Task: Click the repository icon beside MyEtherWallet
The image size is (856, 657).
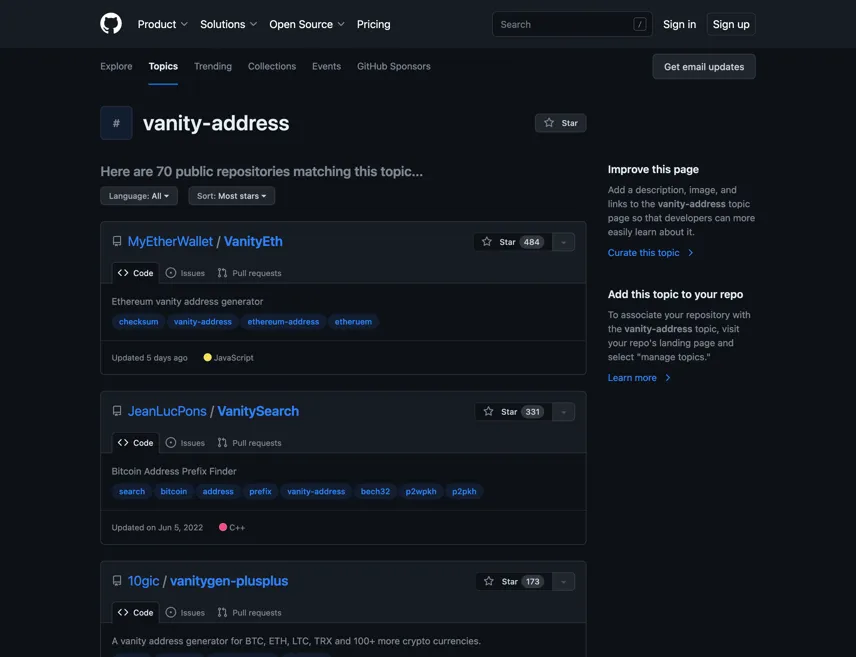Action: (117, 241)
